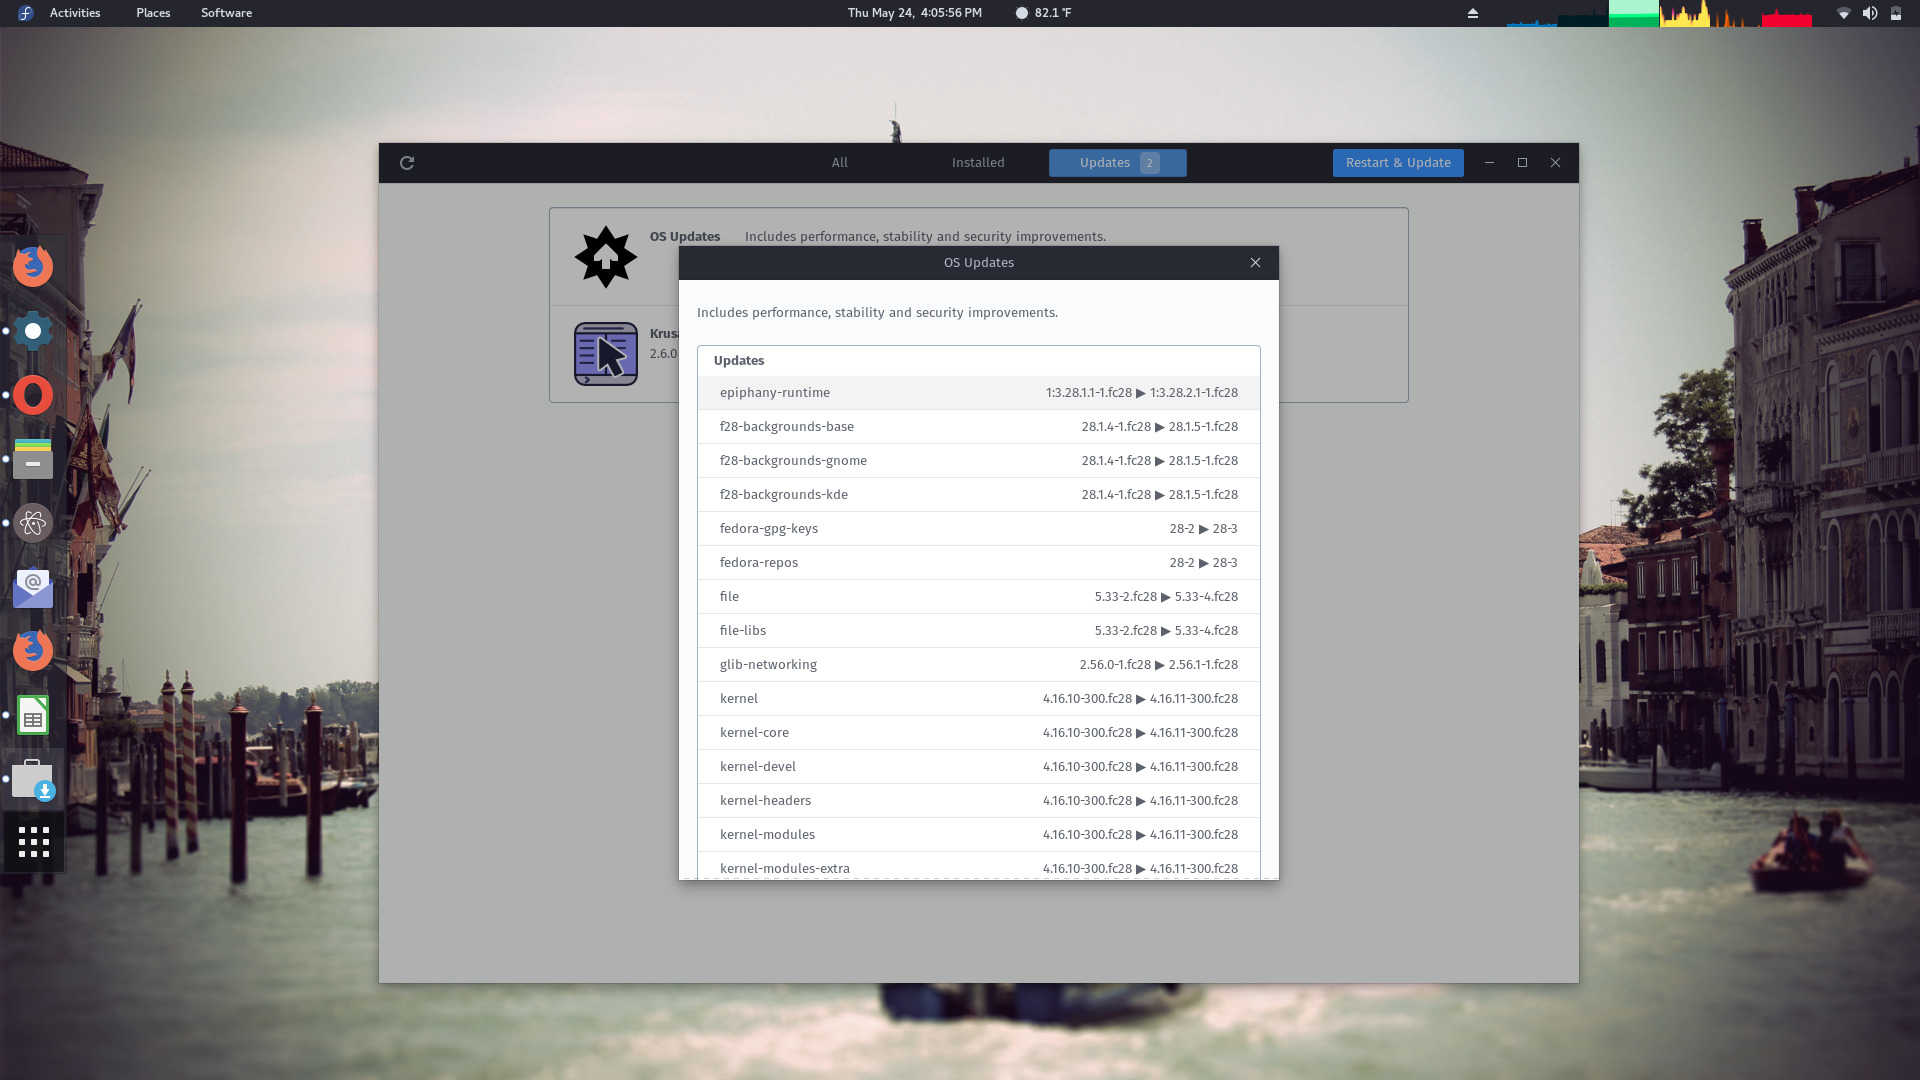This screenshot has width=1920, height=1080.
Task: Select the kernel-headers row
Action: click(979, 801)
